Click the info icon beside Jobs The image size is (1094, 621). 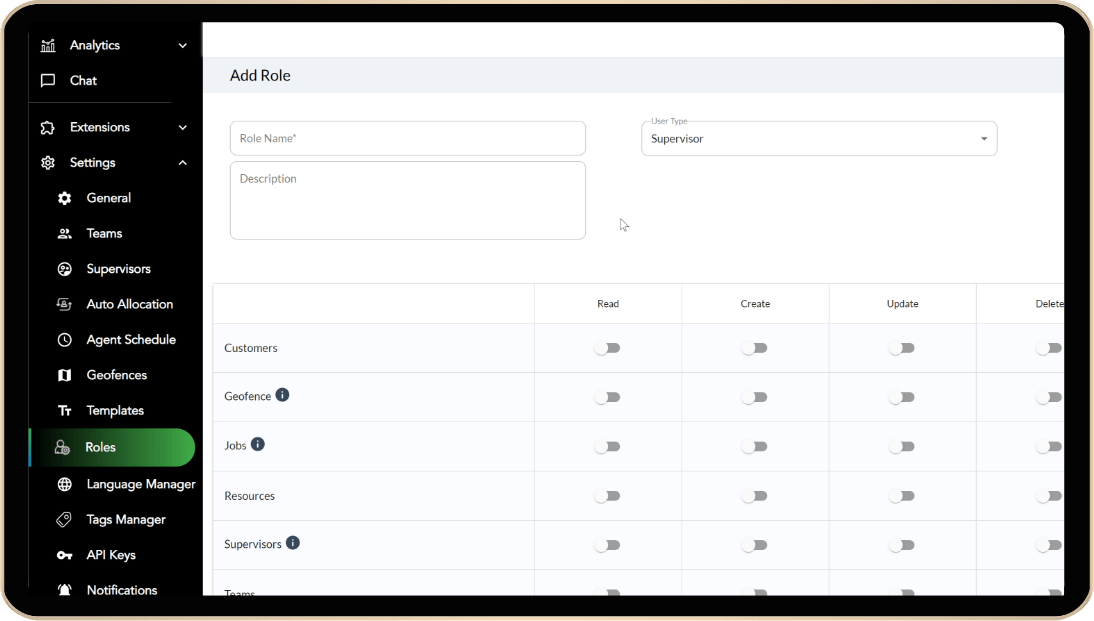258,444
